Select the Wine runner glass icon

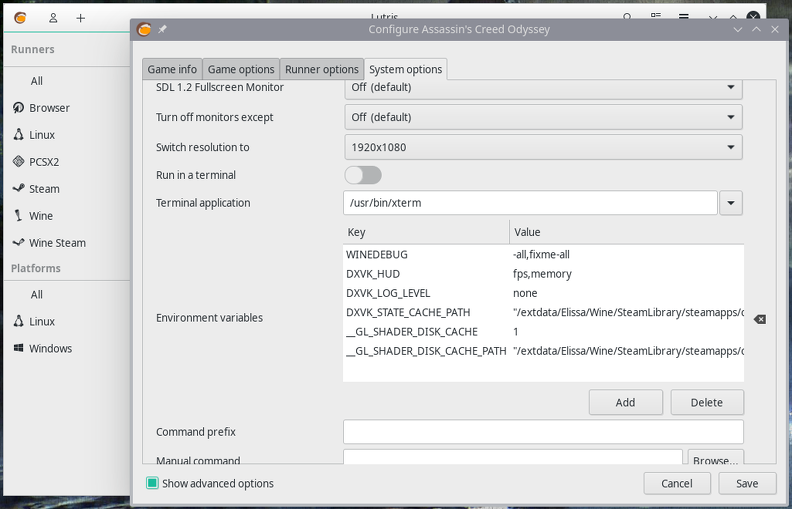click(18, 216)
